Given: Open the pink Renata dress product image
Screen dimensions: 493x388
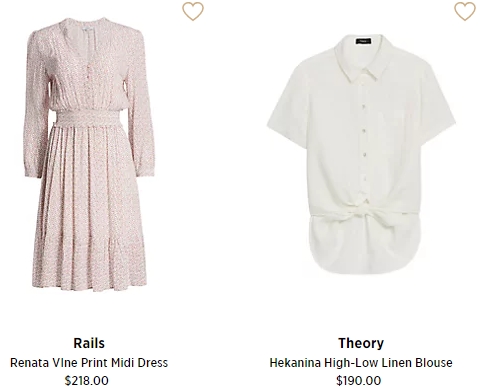Looking at the screenshot, I should coord(90,154).
